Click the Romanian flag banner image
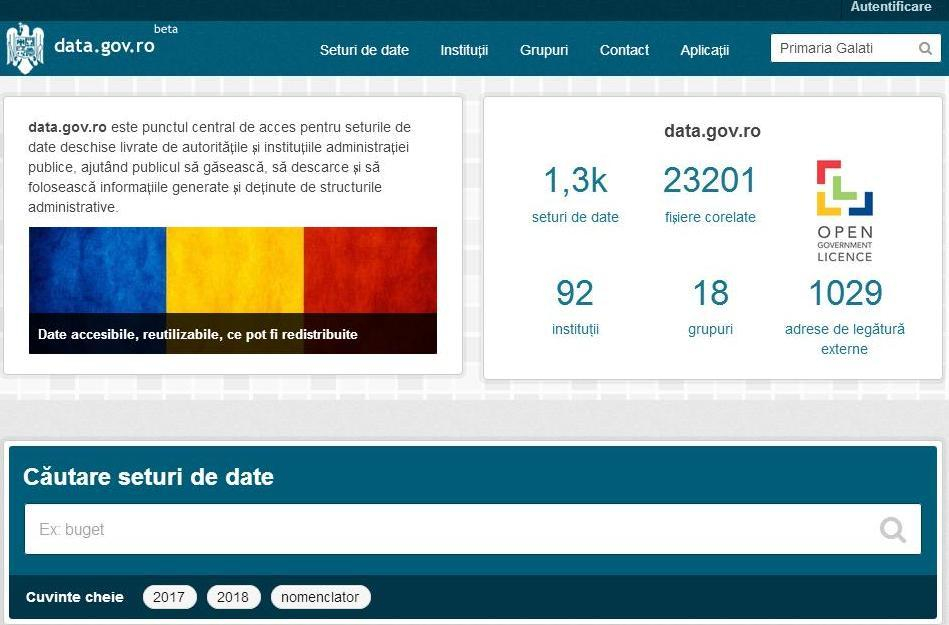Screen dimensions: 949x625 pos(233,289)
